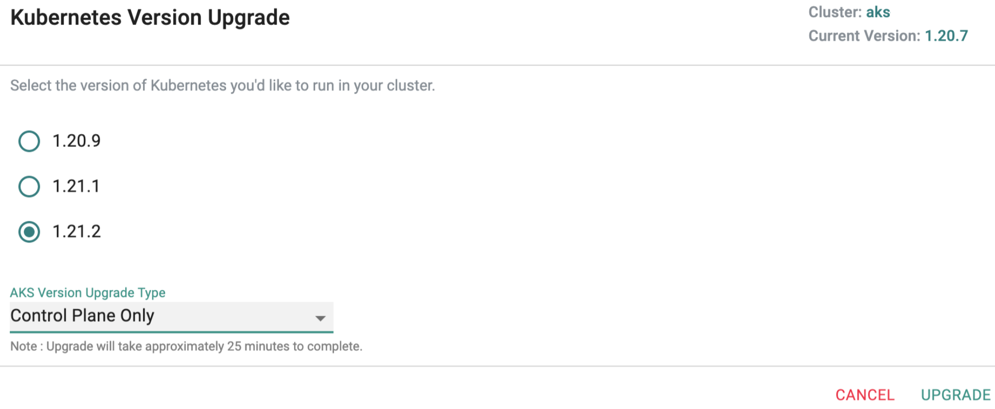Start the upgrade with the UPGRADE button
Viewport: 995px width, 409px height.
tap(955, 395)
